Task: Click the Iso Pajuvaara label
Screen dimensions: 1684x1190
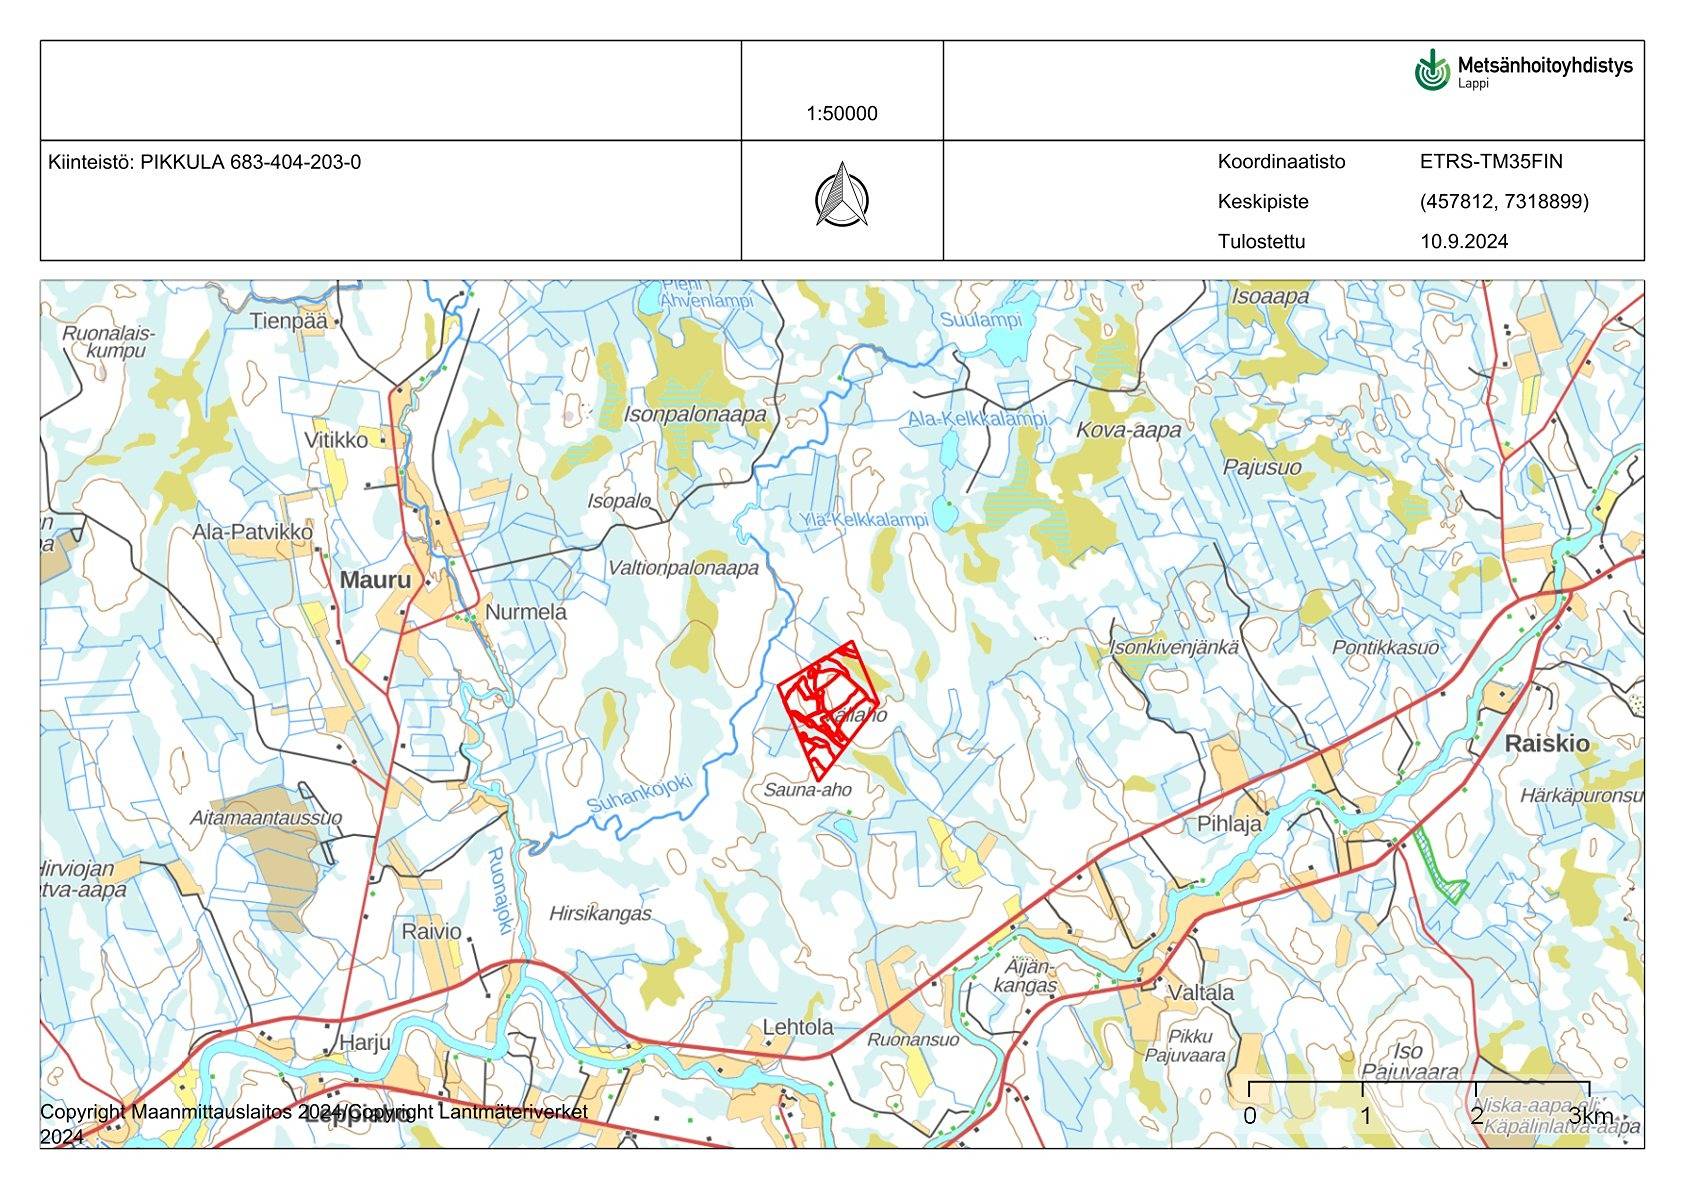Action: 1410,1062
